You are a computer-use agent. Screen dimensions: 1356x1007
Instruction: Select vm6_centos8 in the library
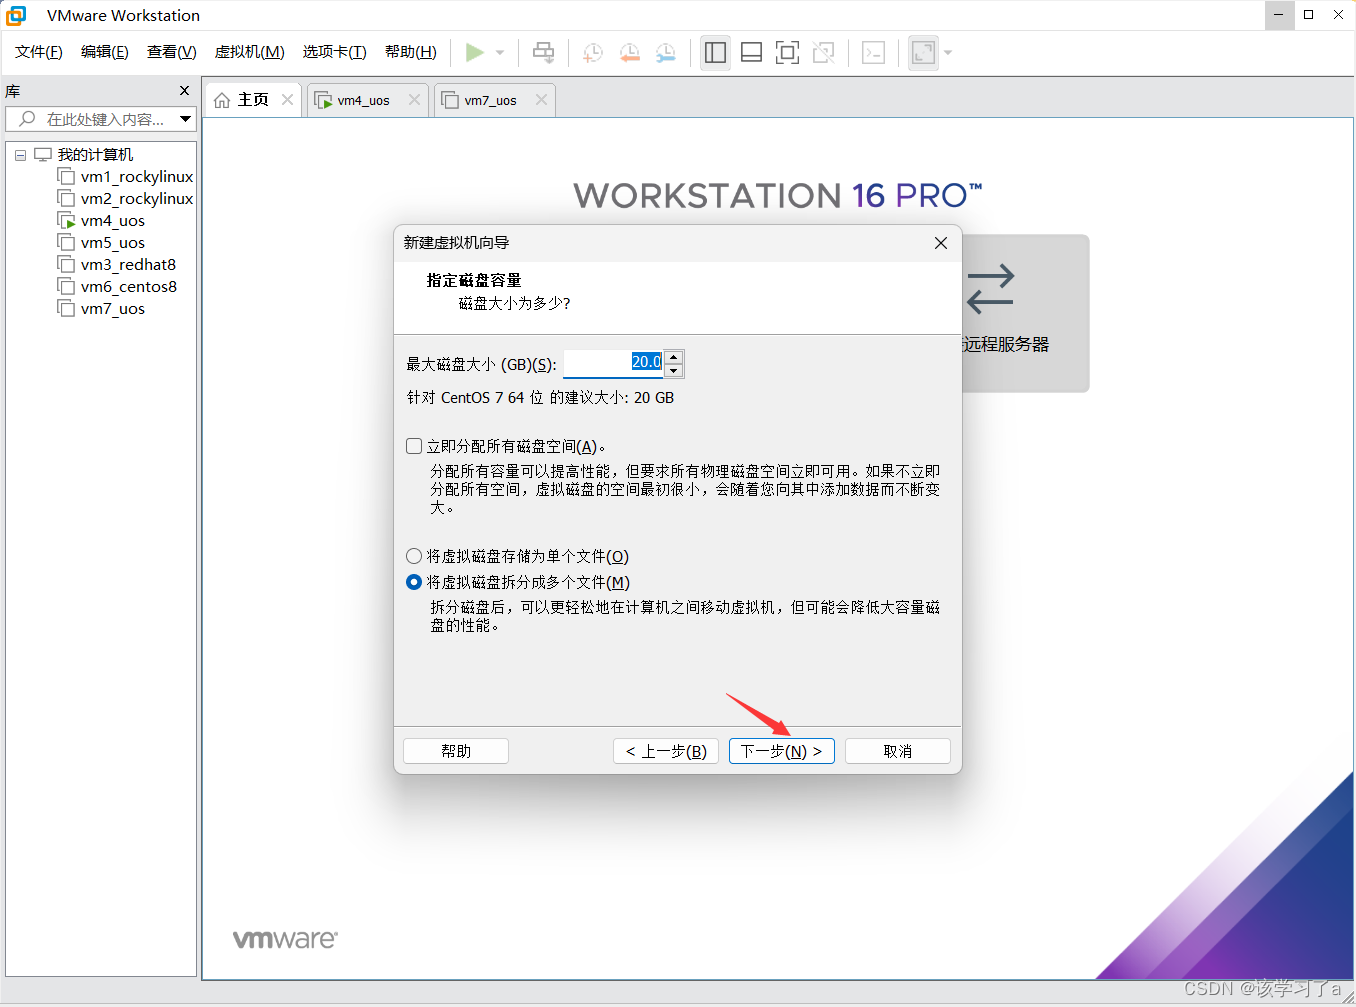point(129,287)
